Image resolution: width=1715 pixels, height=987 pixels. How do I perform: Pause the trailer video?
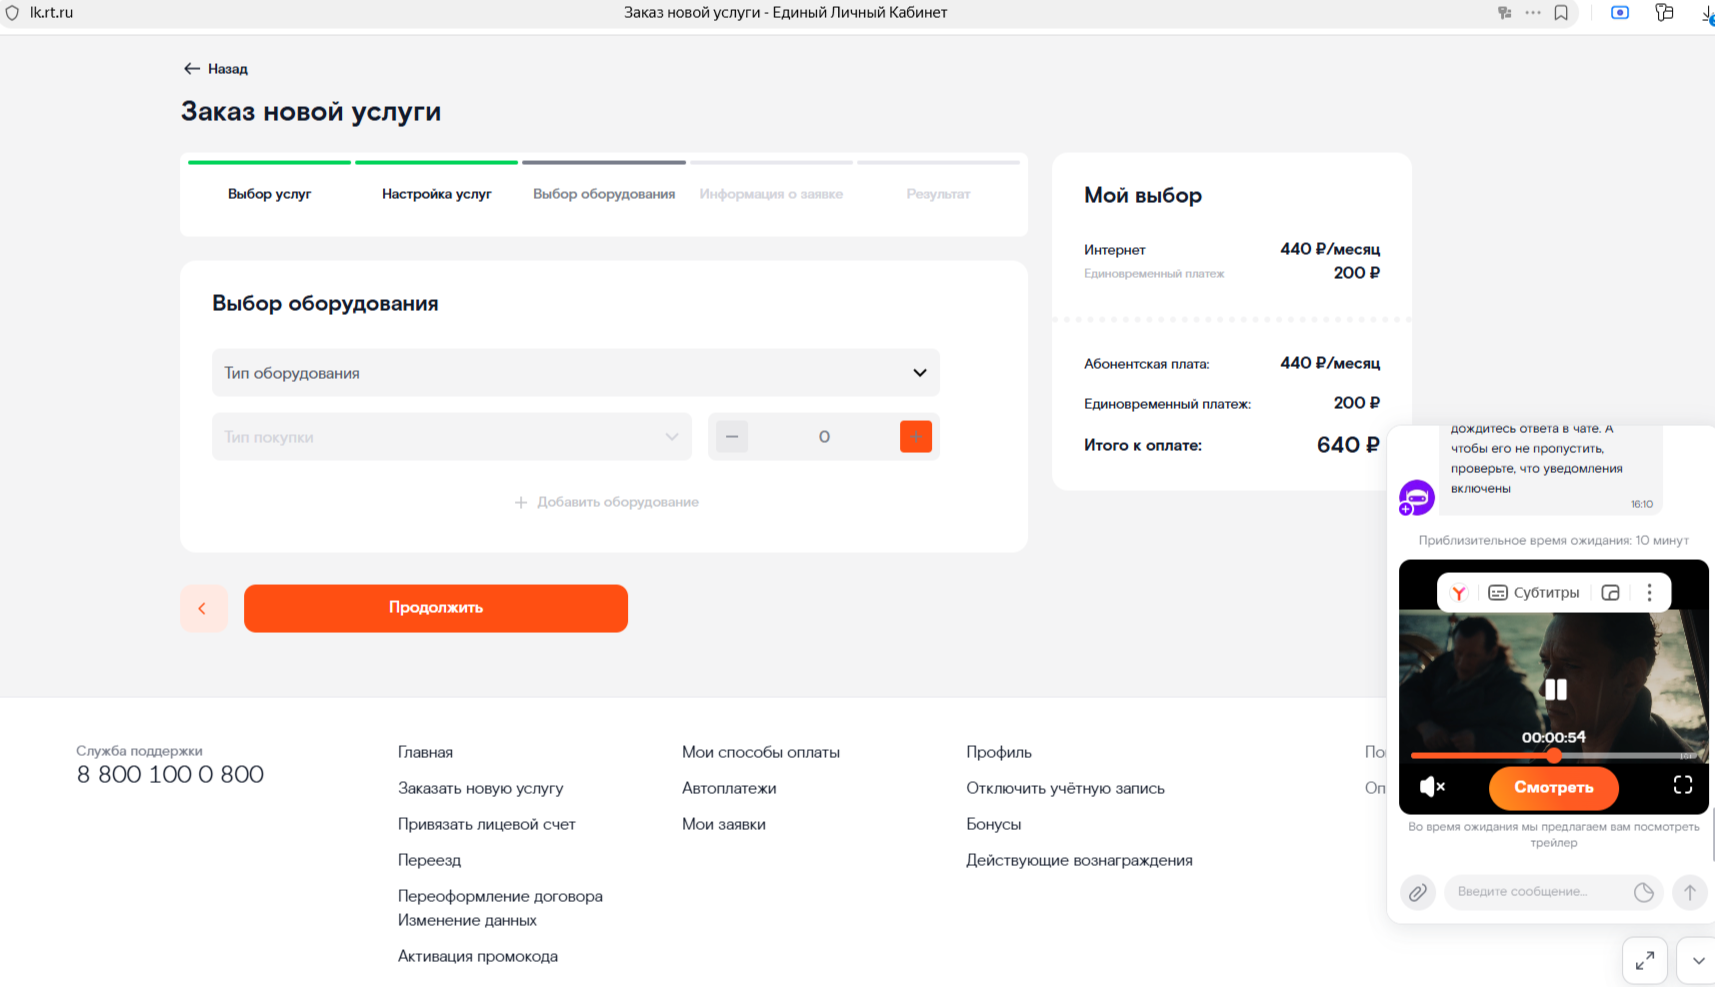(1555, 689)
